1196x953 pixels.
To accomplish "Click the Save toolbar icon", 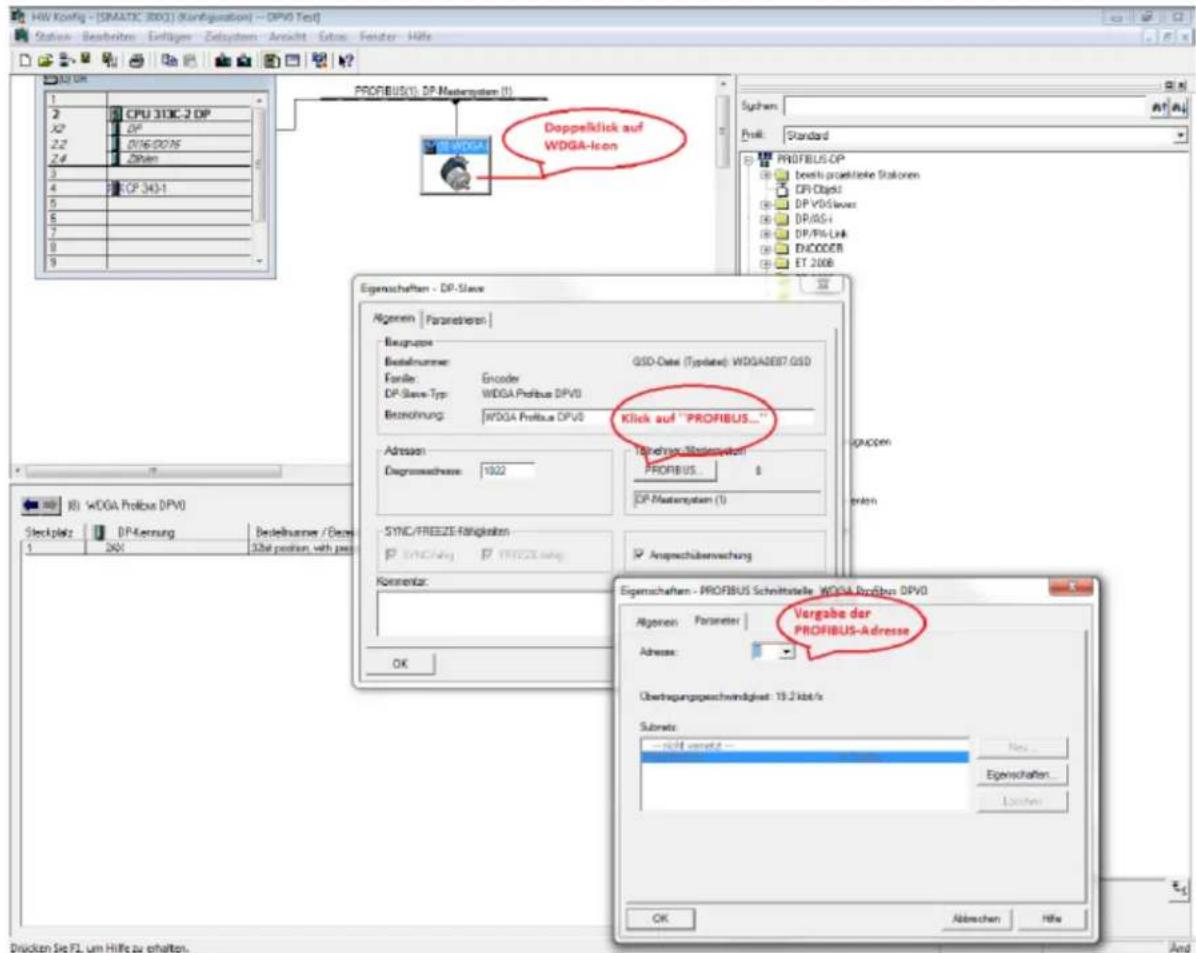I will point(85,60).
